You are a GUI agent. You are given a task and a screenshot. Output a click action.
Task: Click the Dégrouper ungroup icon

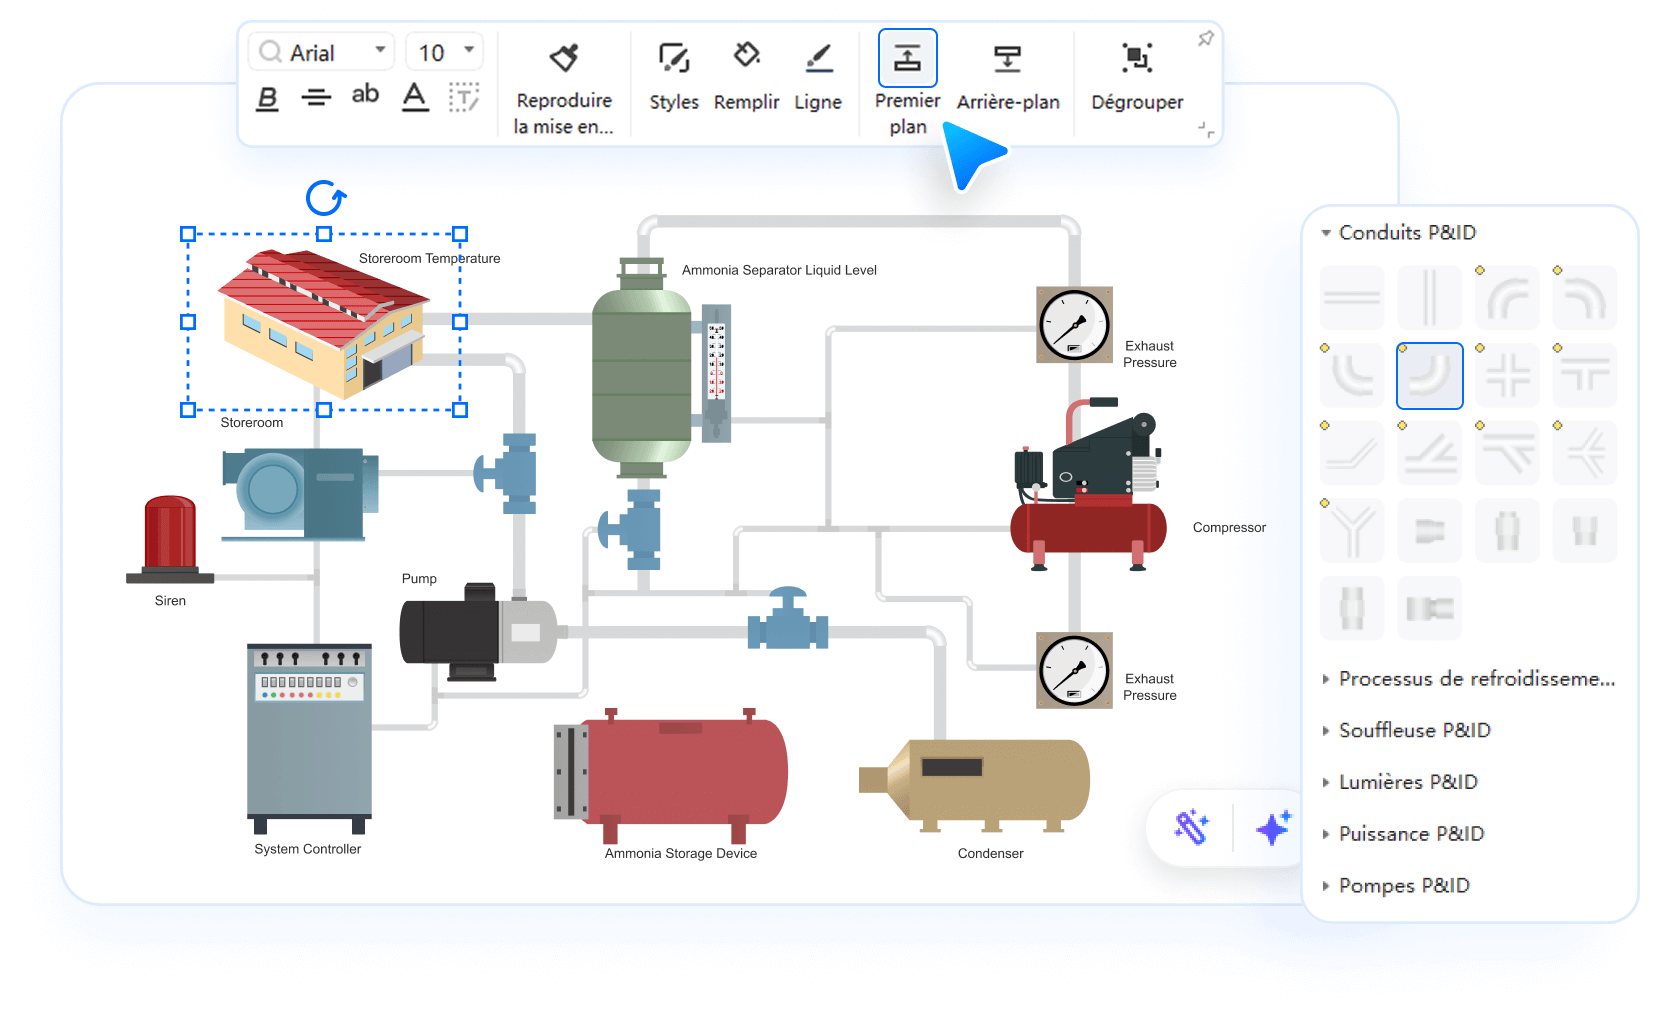1137,59
